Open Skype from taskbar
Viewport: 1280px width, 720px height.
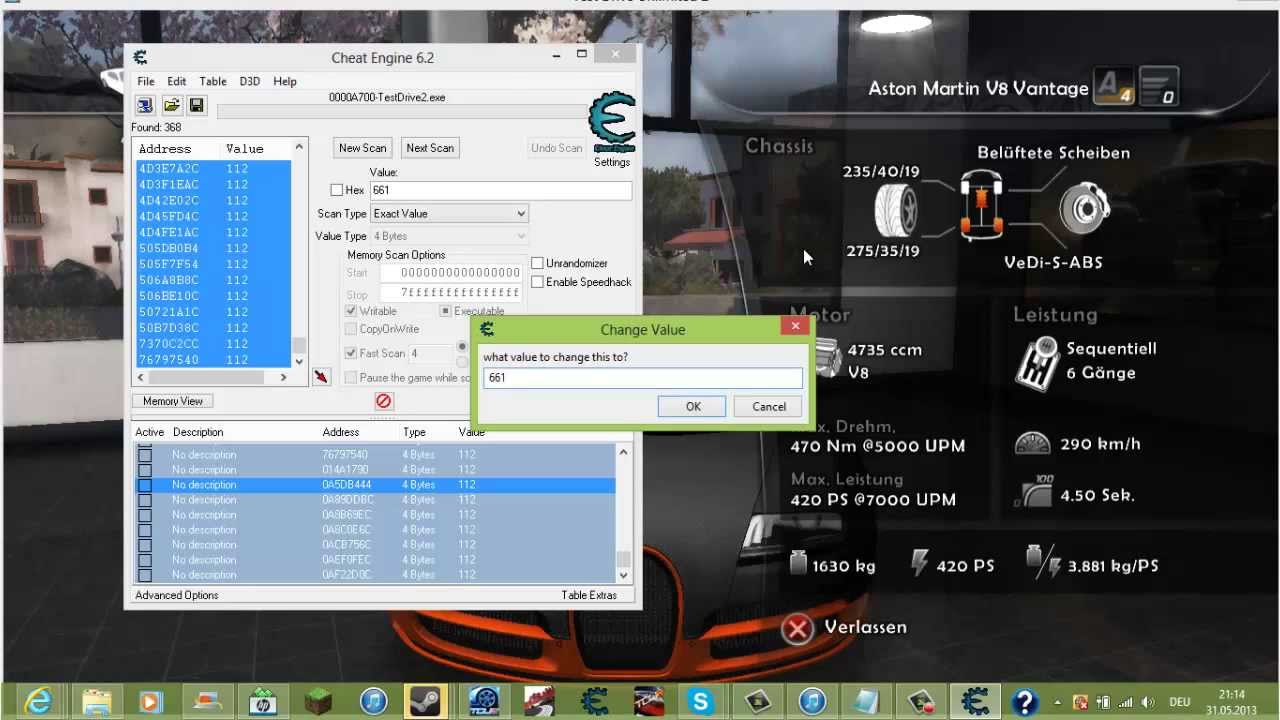(701, 701)
